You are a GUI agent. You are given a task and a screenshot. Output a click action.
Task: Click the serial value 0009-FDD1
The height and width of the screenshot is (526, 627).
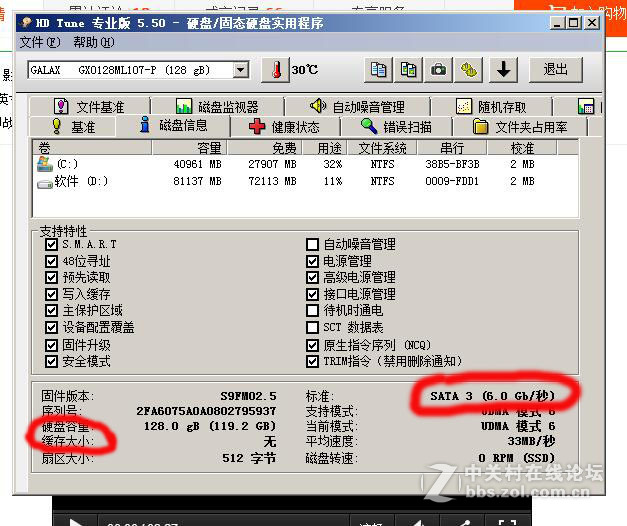click(452, 181)
